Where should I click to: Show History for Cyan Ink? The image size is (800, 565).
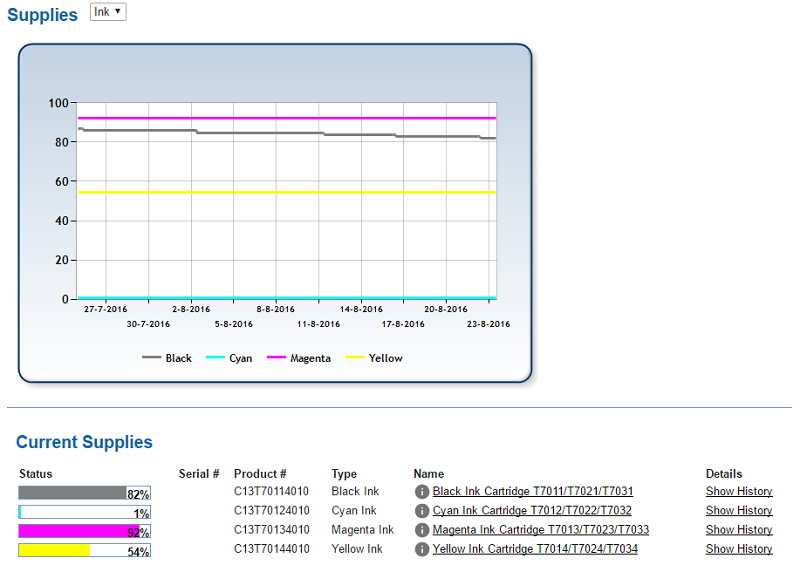pyautogui.click(x=738, y=511)
